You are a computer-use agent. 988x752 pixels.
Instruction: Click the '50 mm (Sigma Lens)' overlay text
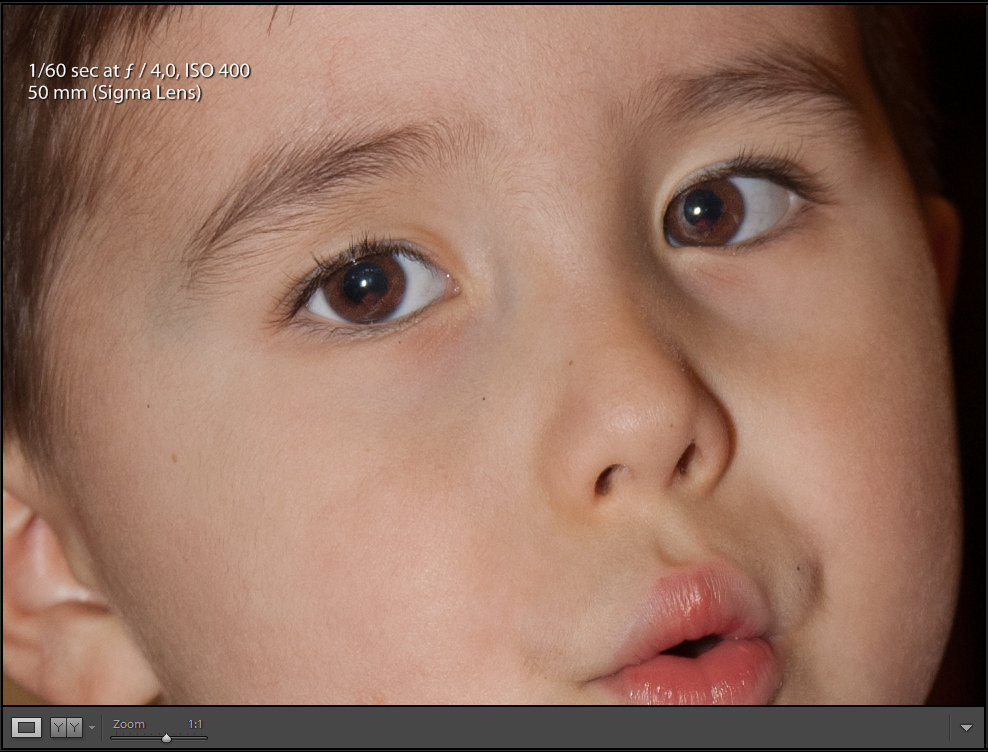tap(115, 93)
